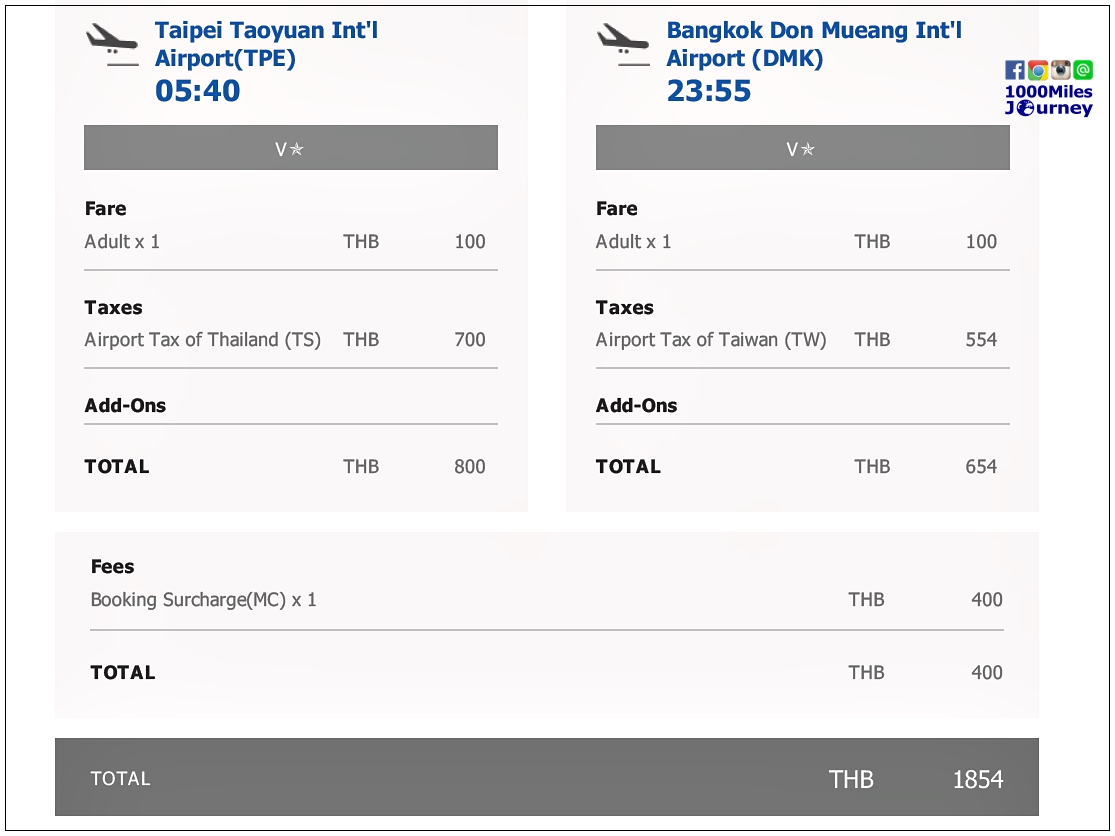Click the Airport Tax of Taiwan (TW) row
The width and height of the screenshot is (1115, 836).
(x=796, y=340)
